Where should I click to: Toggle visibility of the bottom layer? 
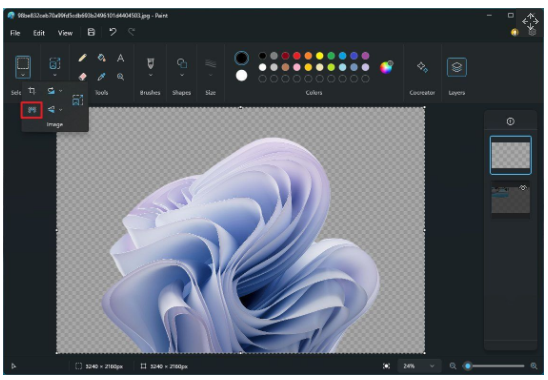(x=523, y=188)
